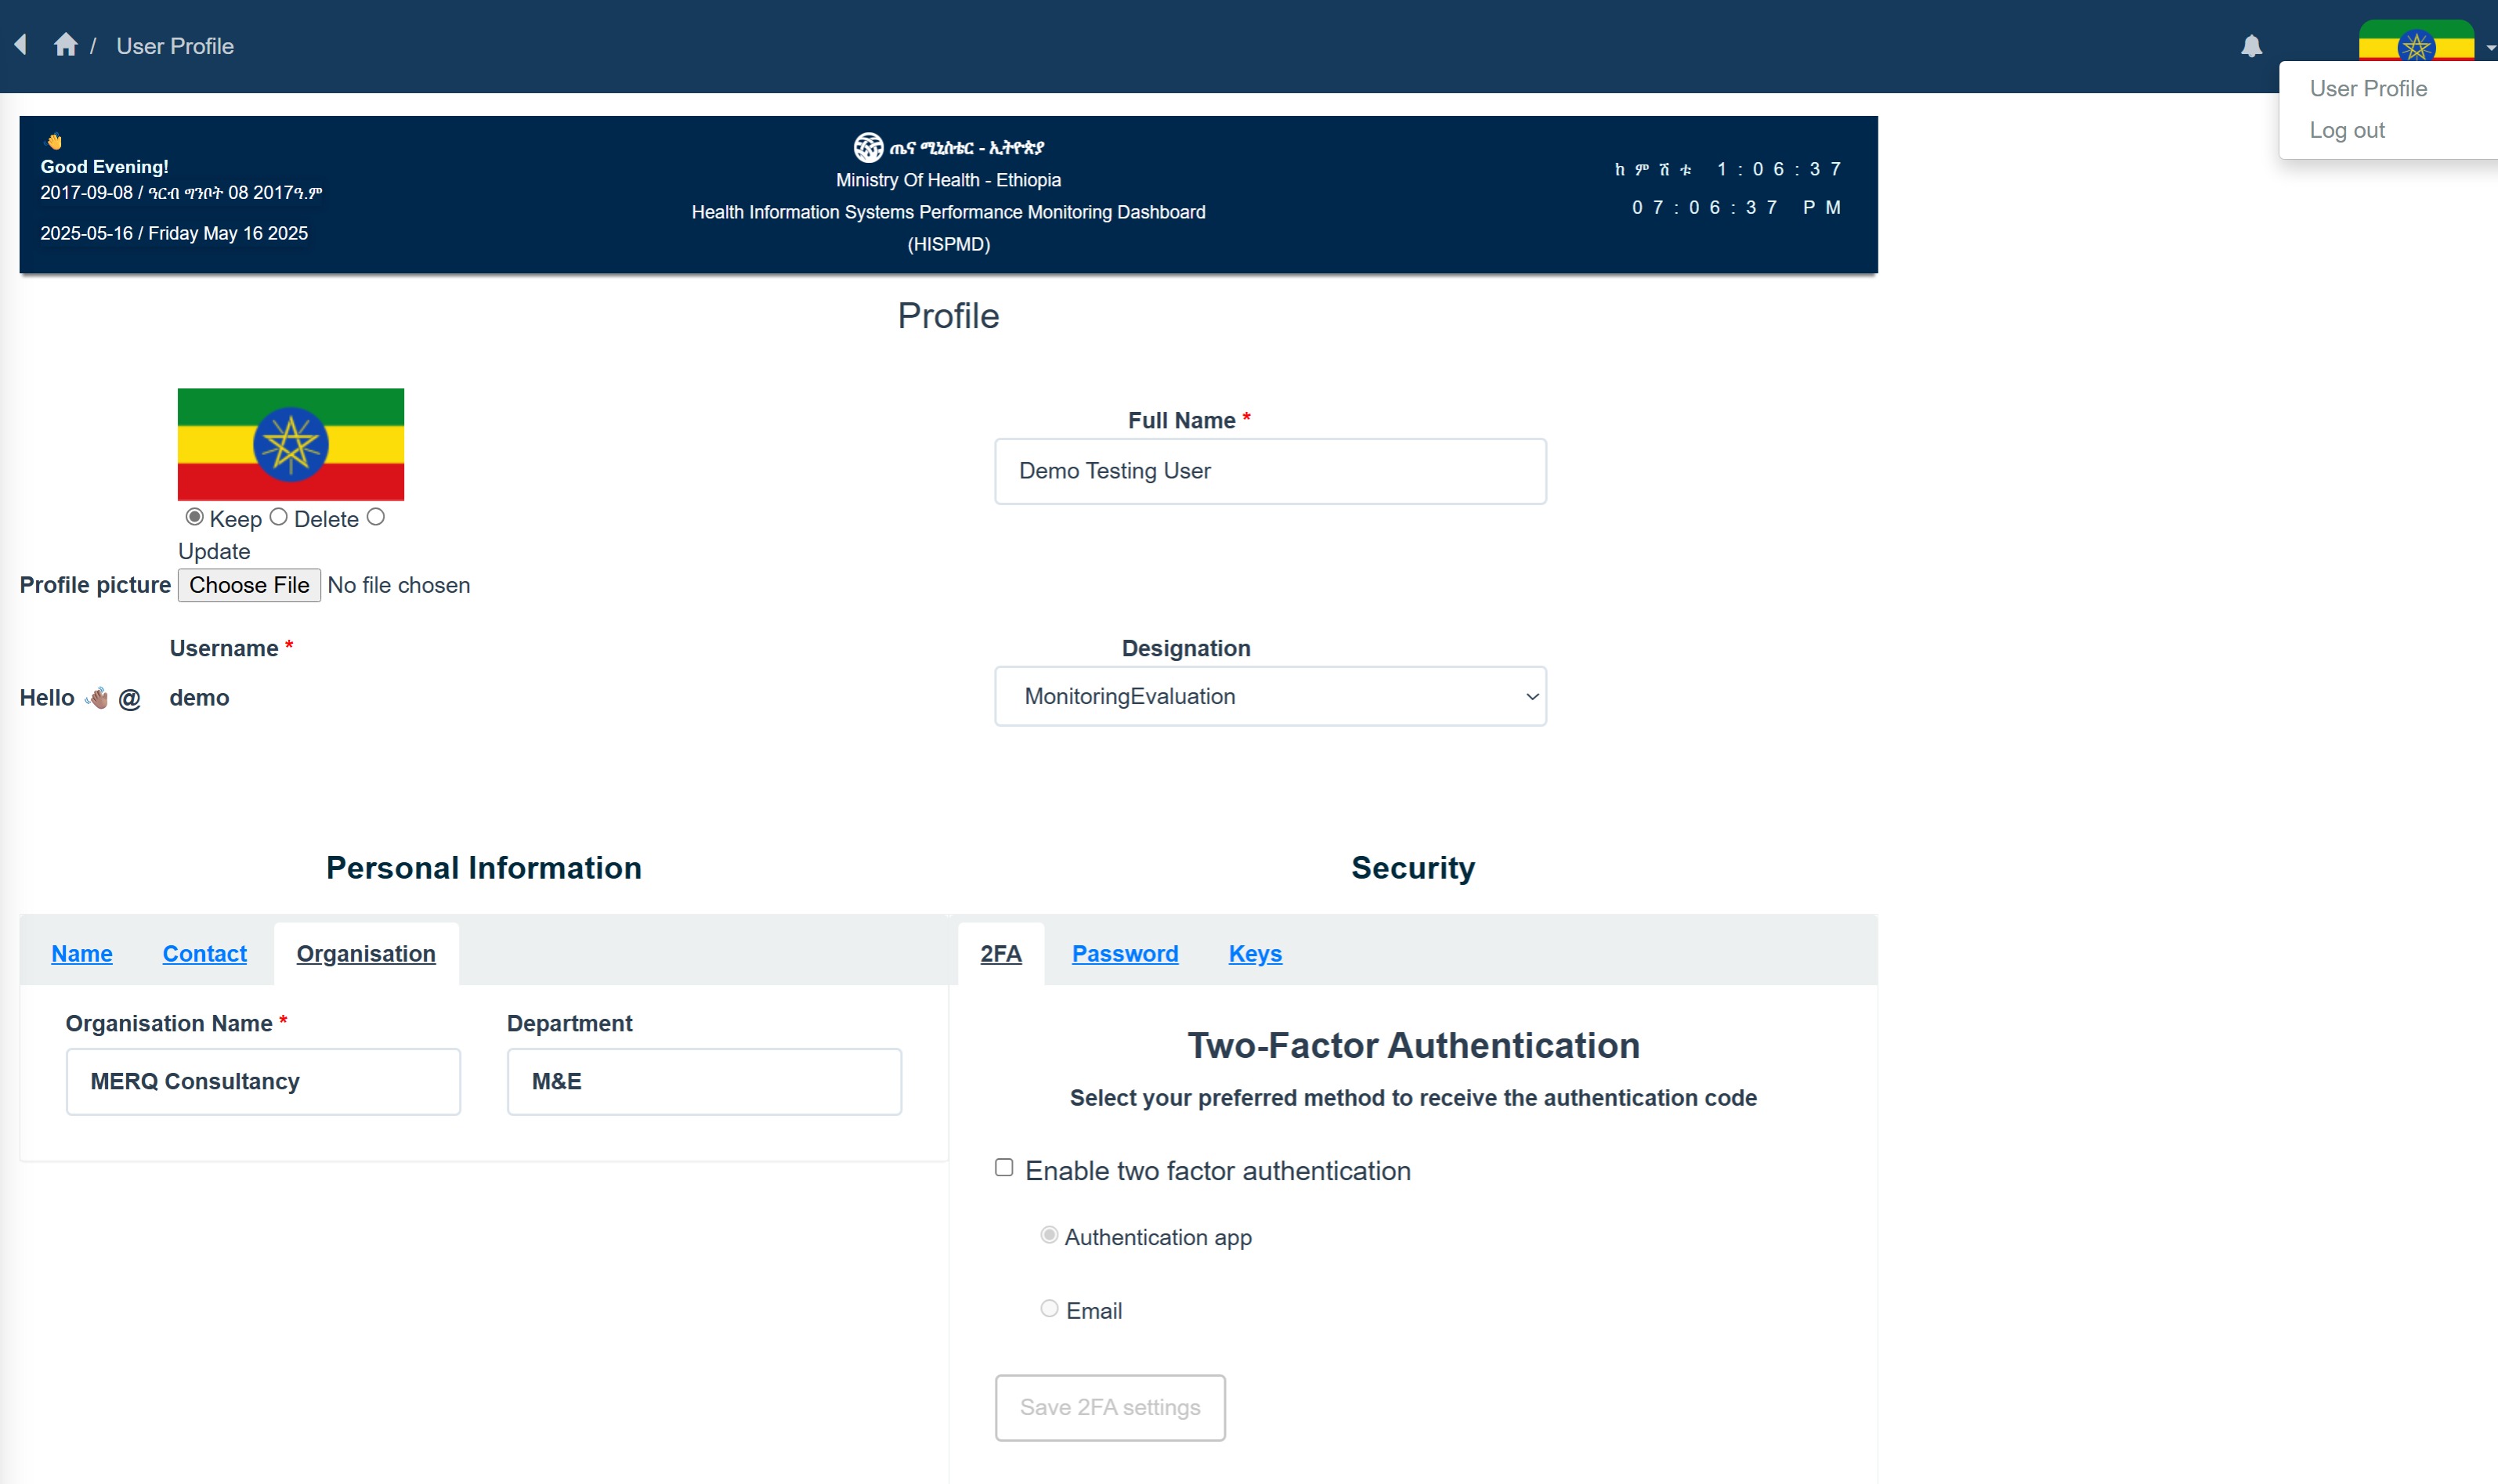Open the Keys security tab
Viewport: 2498px width, 1484px height.
coord(1254,953)
